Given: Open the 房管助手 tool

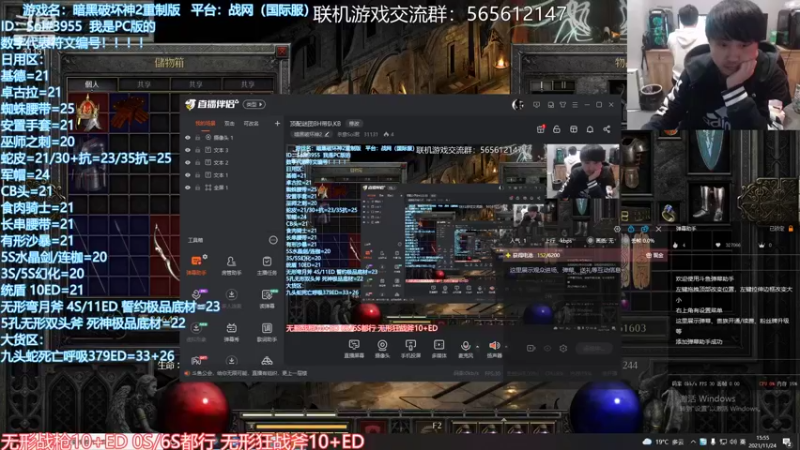Looking at the screenshot, I should point(231,265).
